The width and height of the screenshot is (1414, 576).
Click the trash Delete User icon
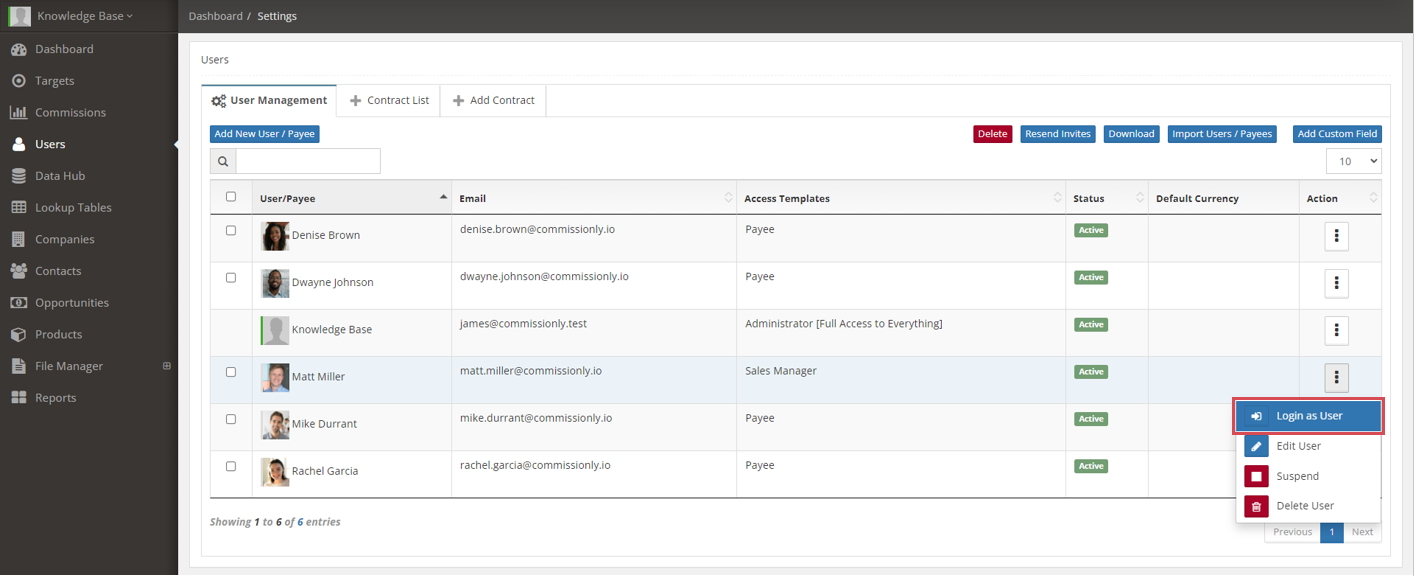(1256, 506)
